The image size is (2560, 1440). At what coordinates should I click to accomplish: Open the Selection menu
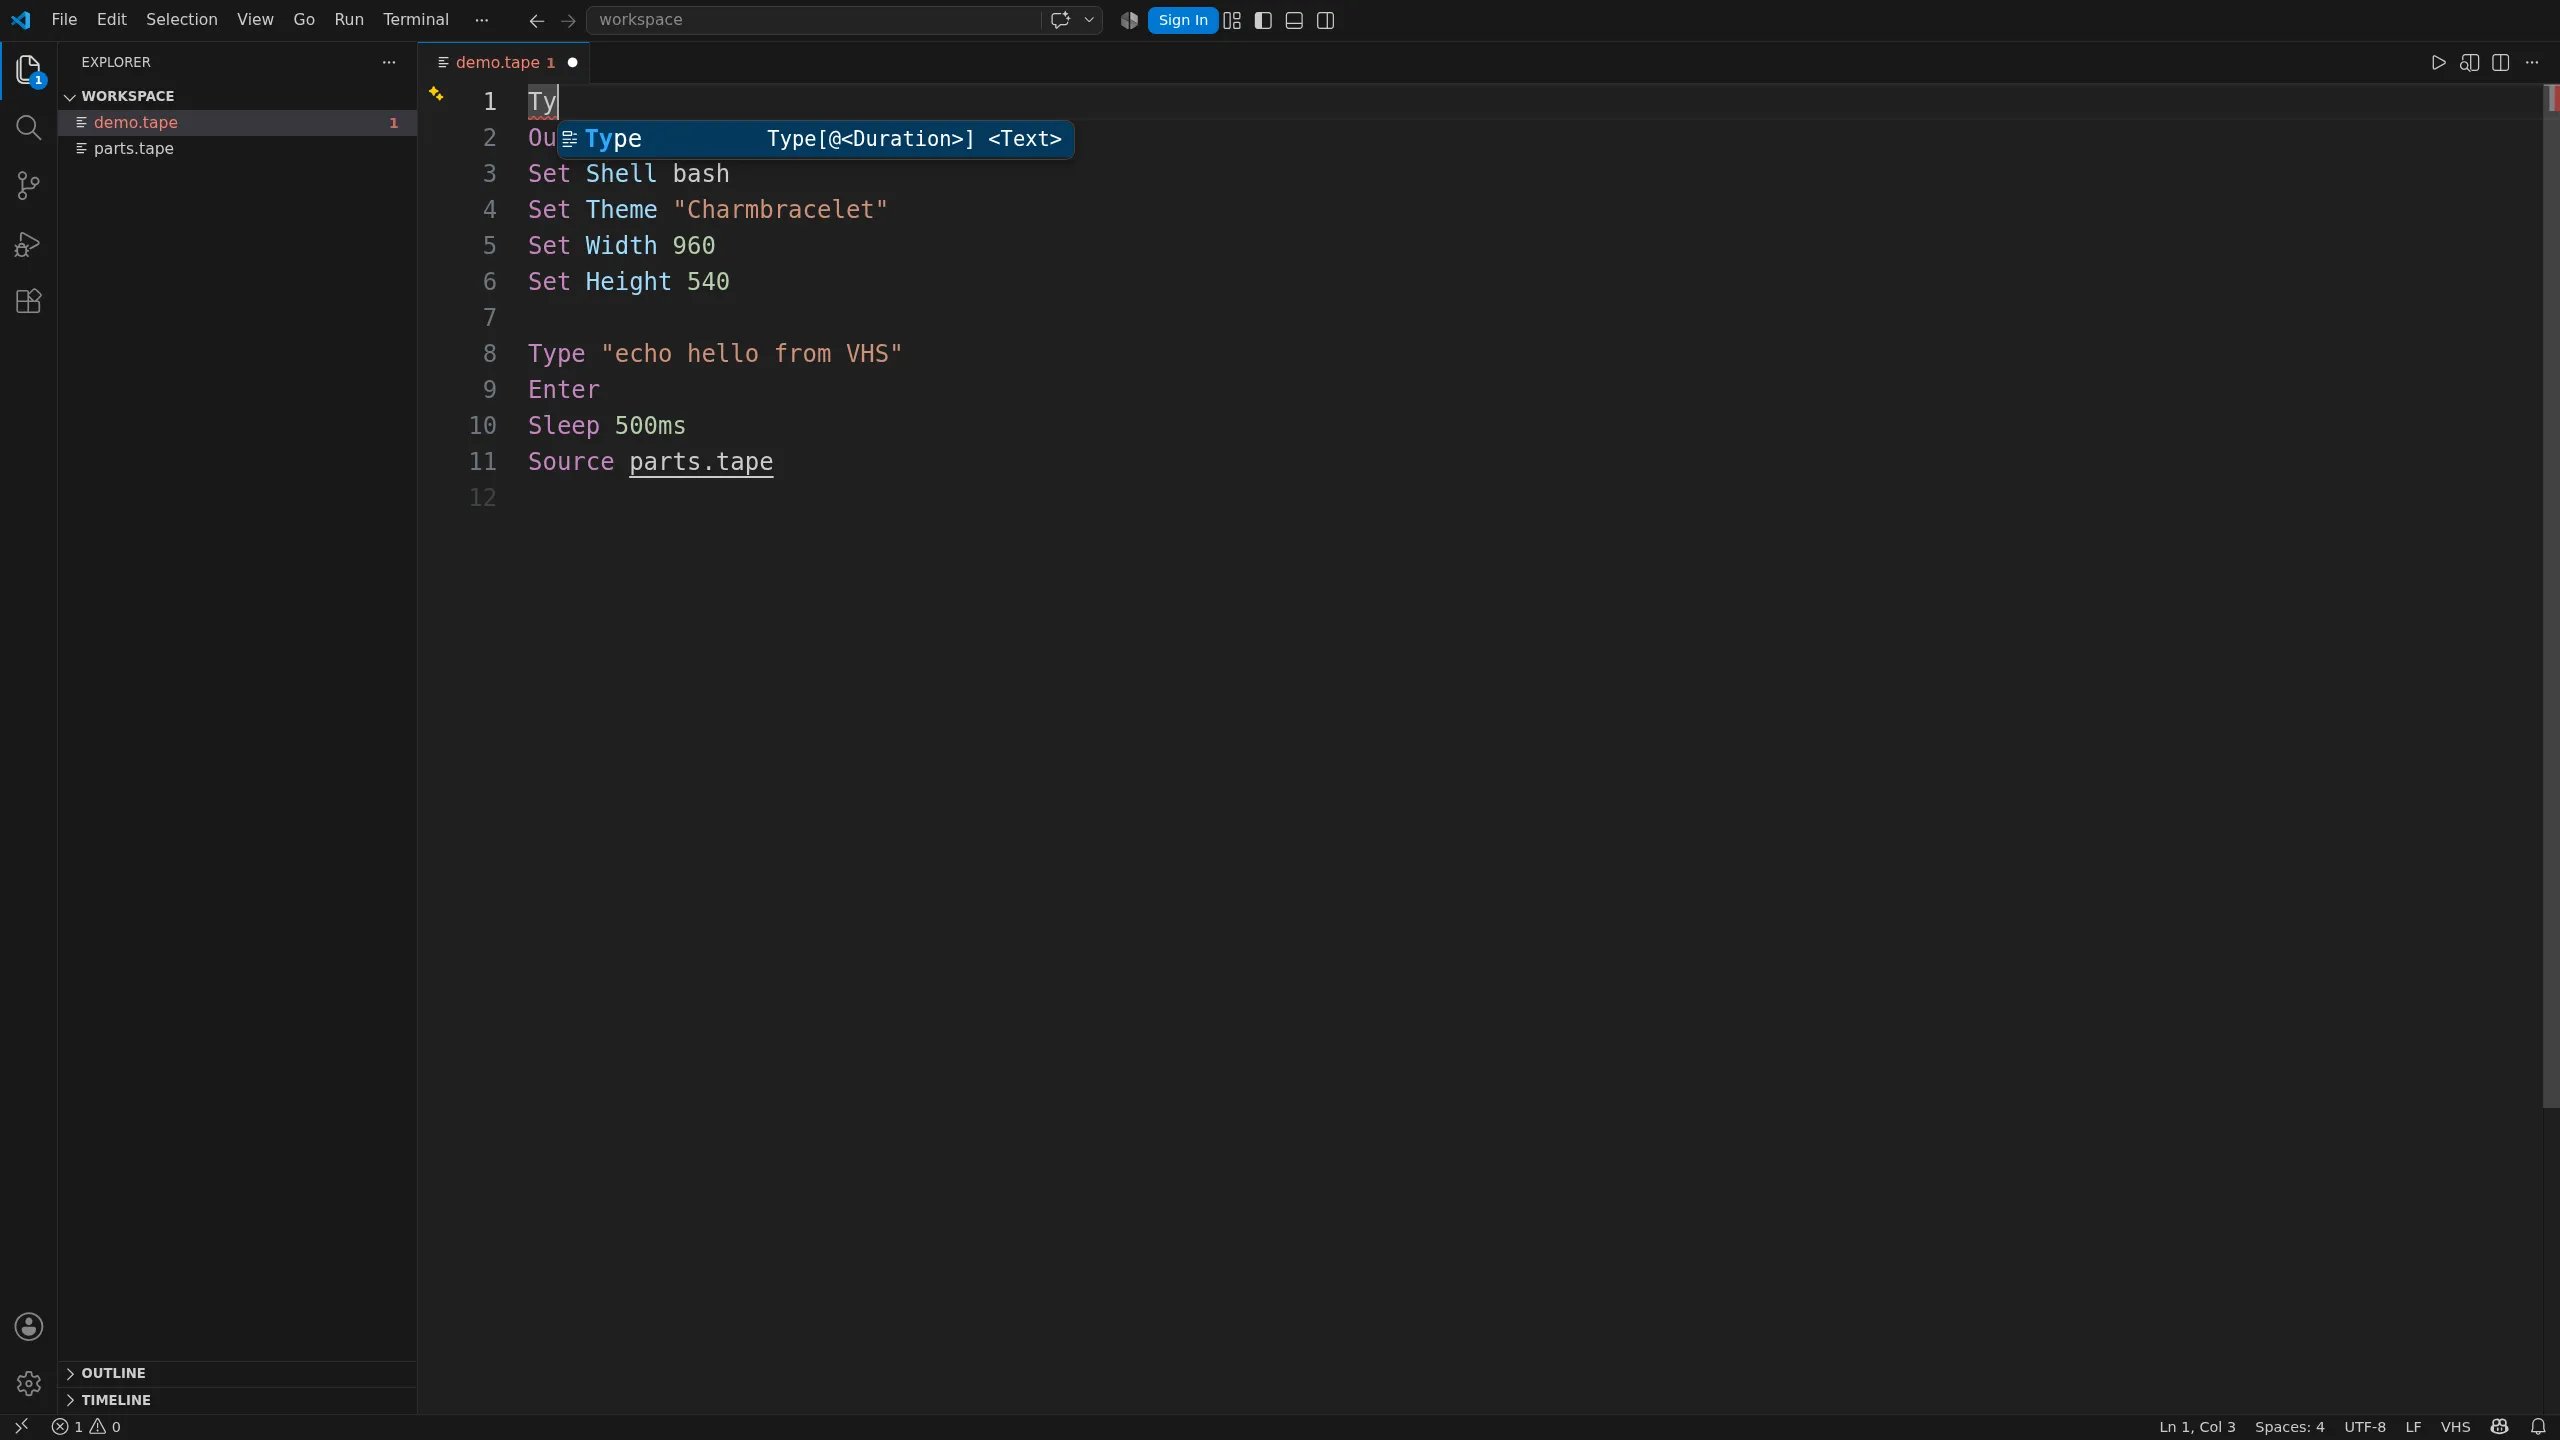pos(181,20)
